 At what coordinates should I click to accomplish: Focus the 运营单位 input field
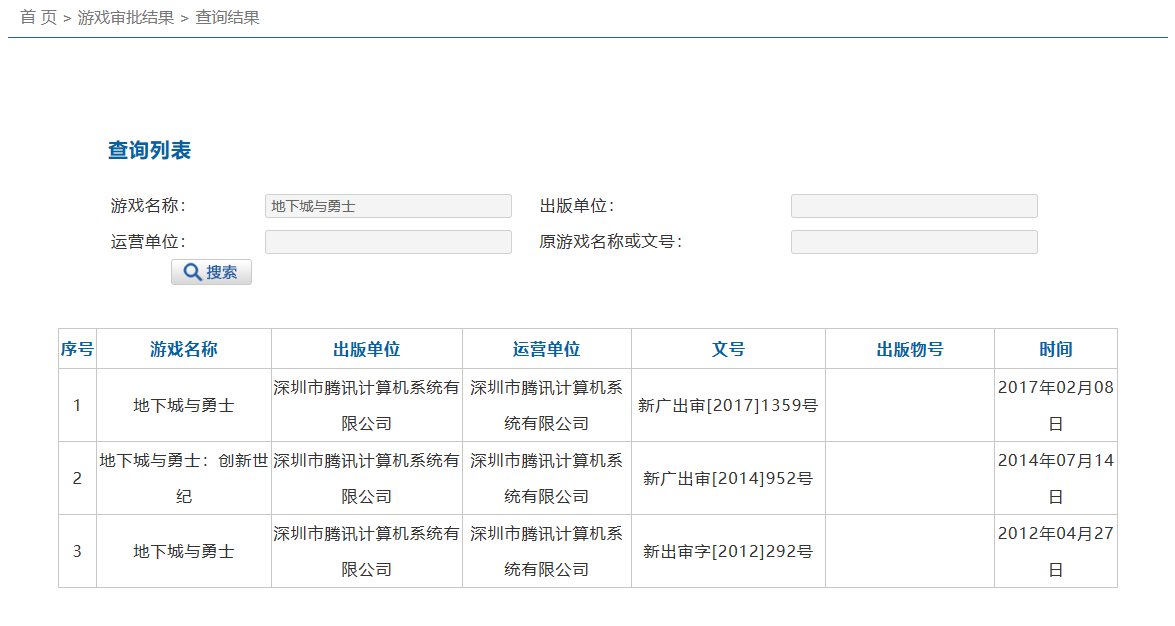[x=388, y=242]
